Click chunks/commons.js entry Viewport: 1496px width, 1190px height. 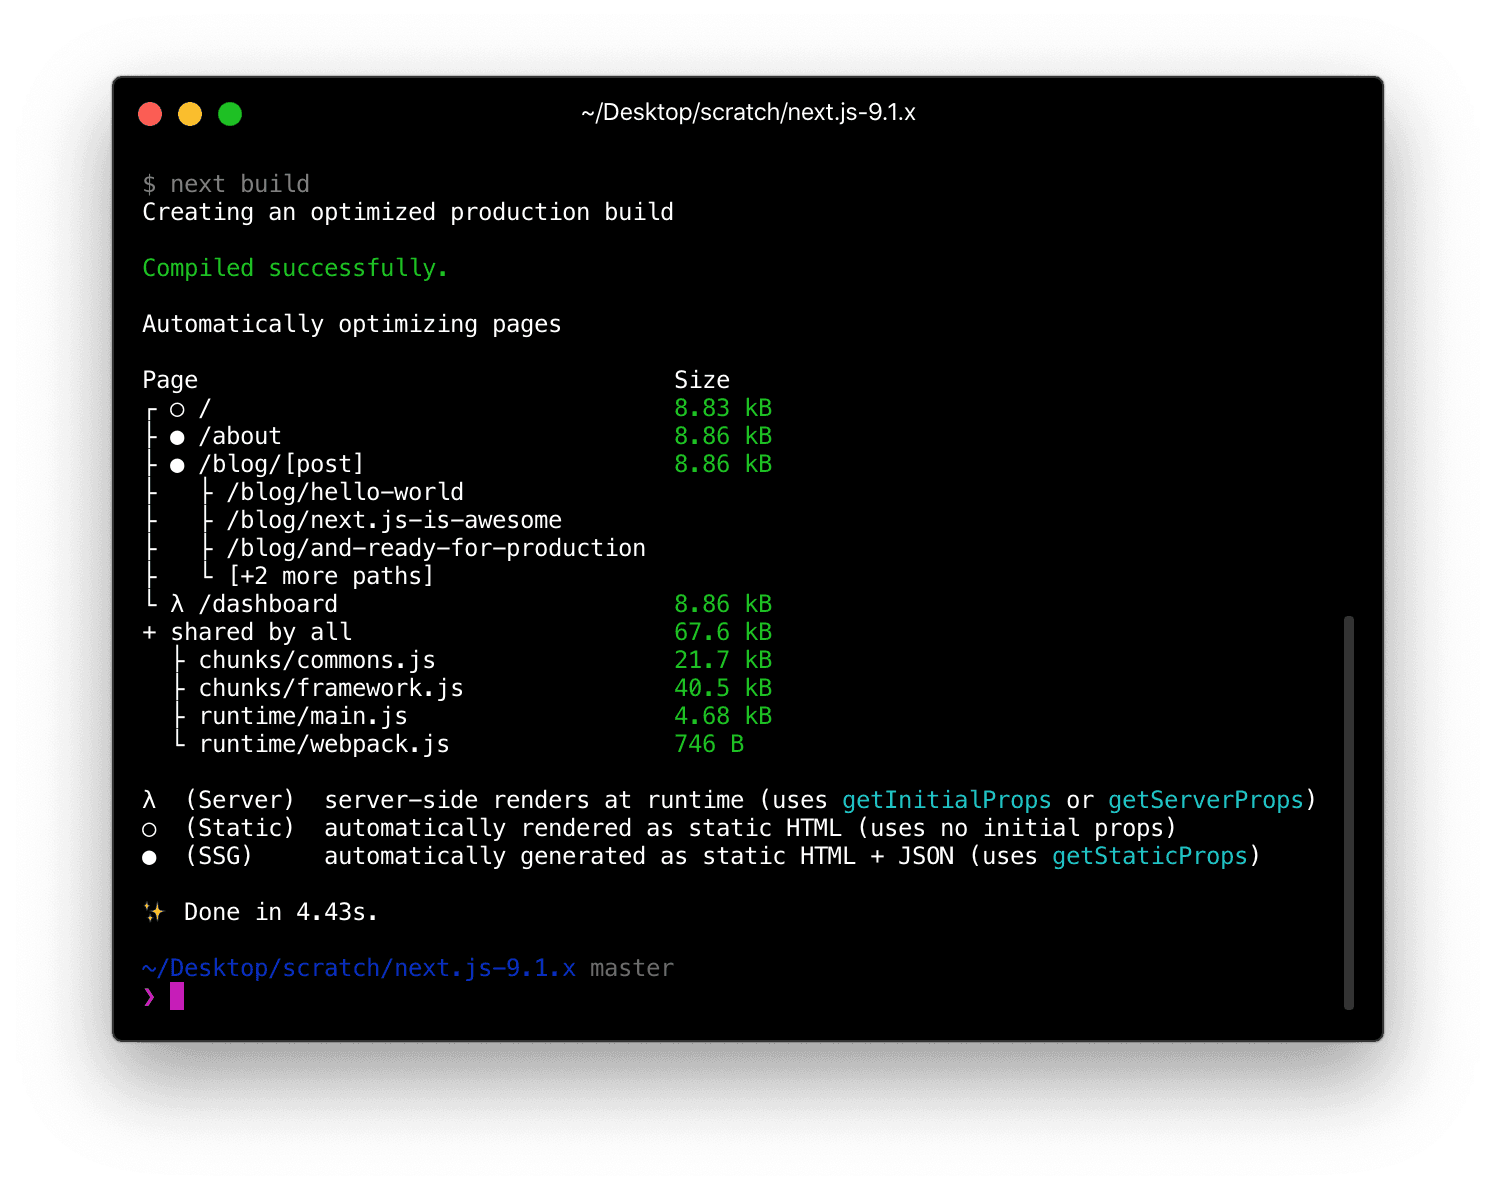(317, 660)
